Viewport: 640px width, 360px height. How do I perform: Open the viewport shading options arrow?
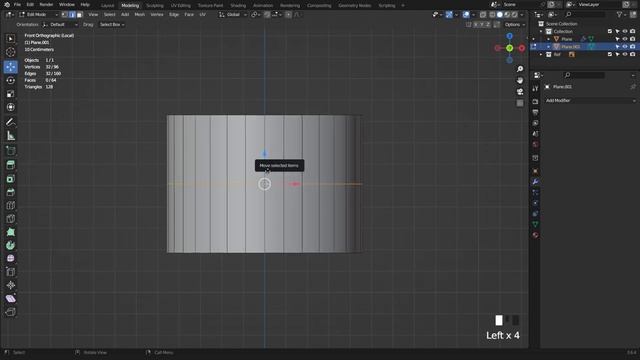coord(522,15)
